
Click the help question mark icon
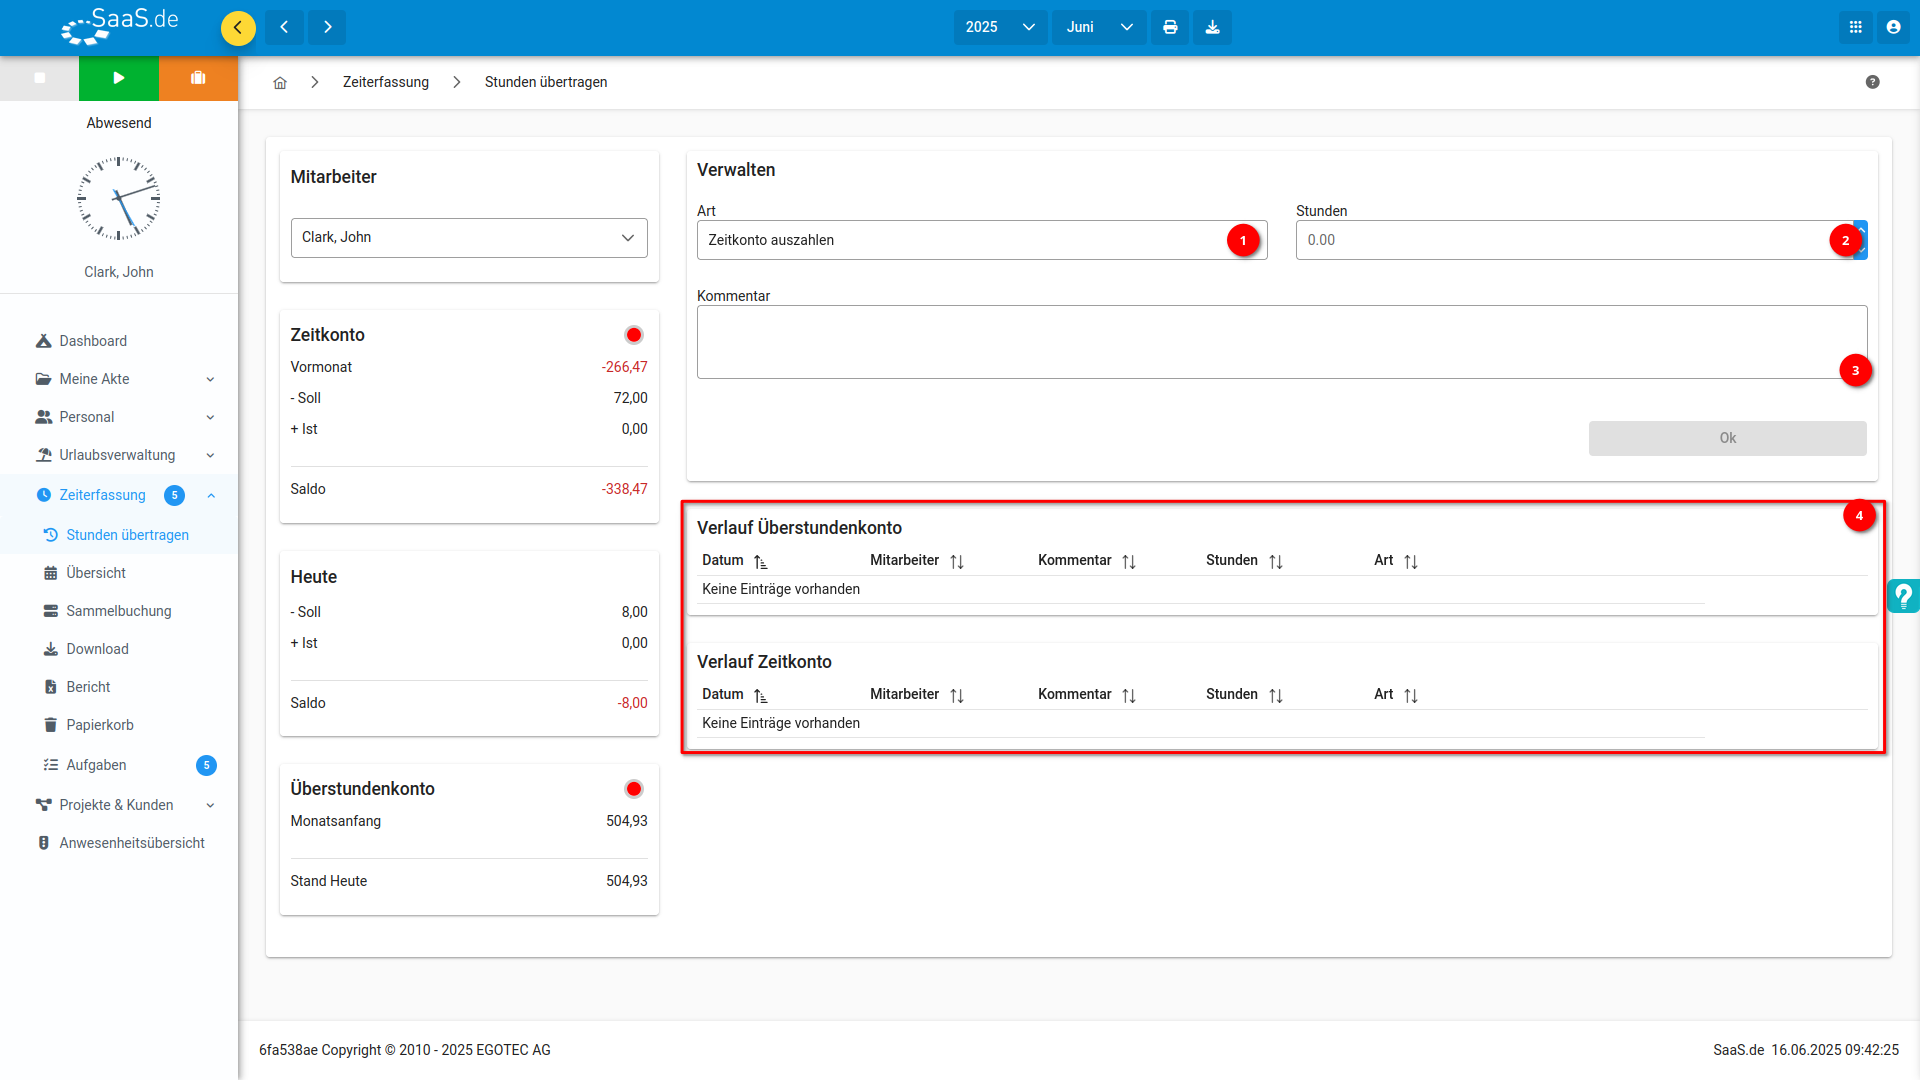1872,82
